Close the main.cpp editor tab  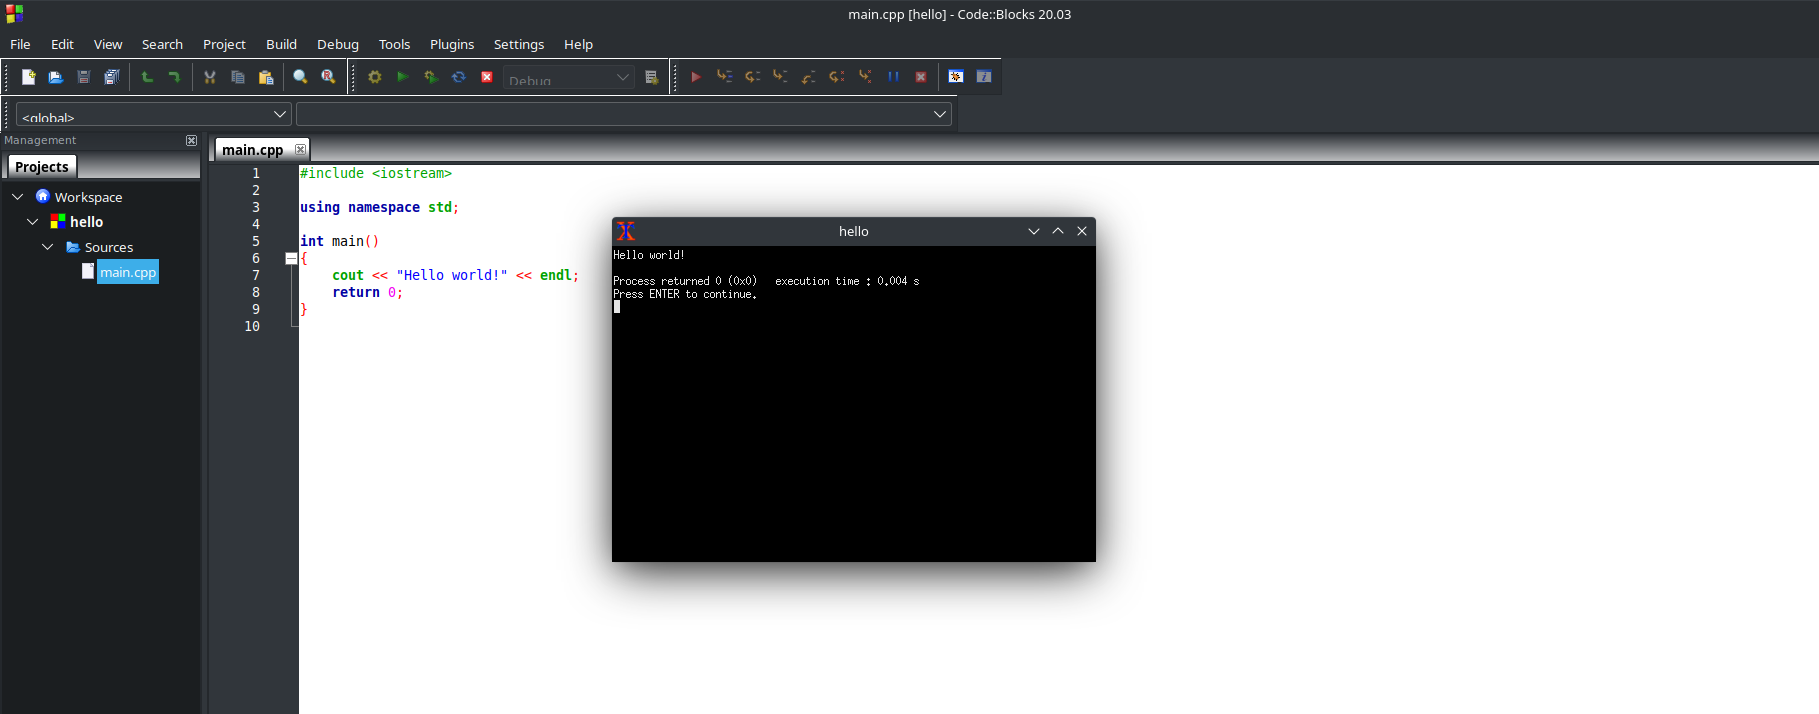[x=300, y=150]
